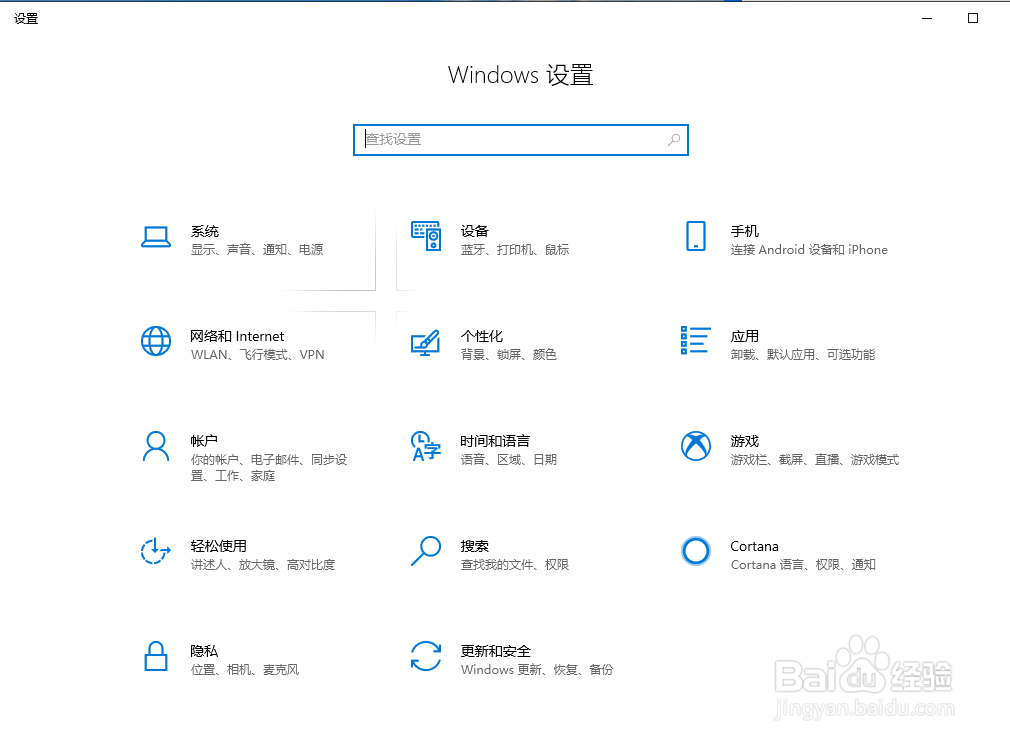
Task: Open the 应用 list icon
Action: (x=696, y=341)
